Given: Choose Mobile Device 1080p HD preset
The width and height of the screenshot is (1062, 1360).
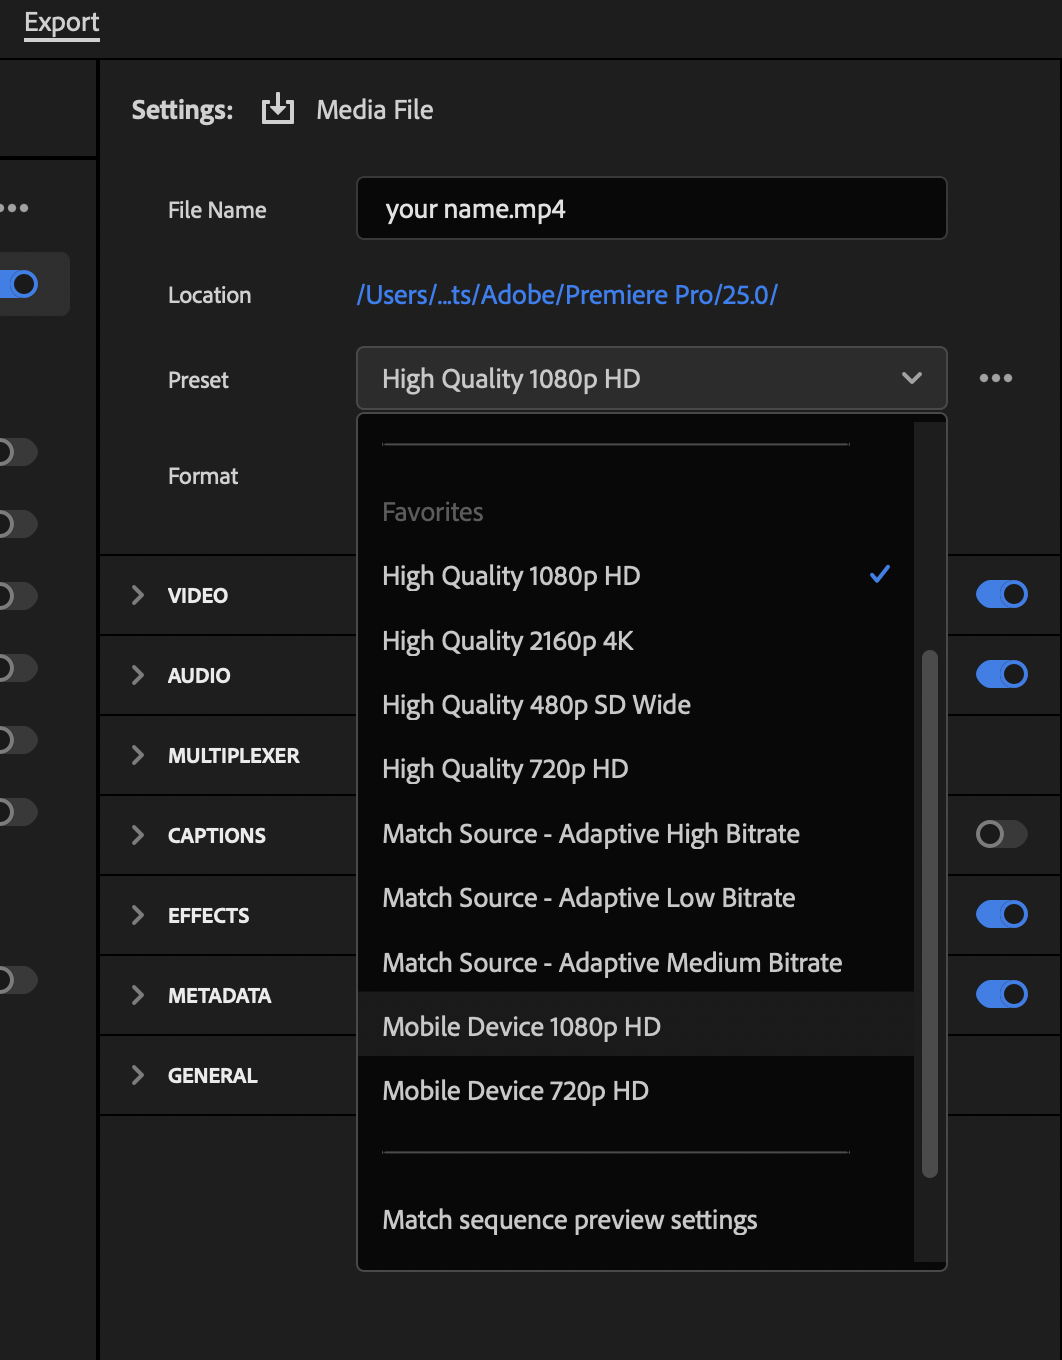Looking at the screenshot, I should (x=521, y=1027).
